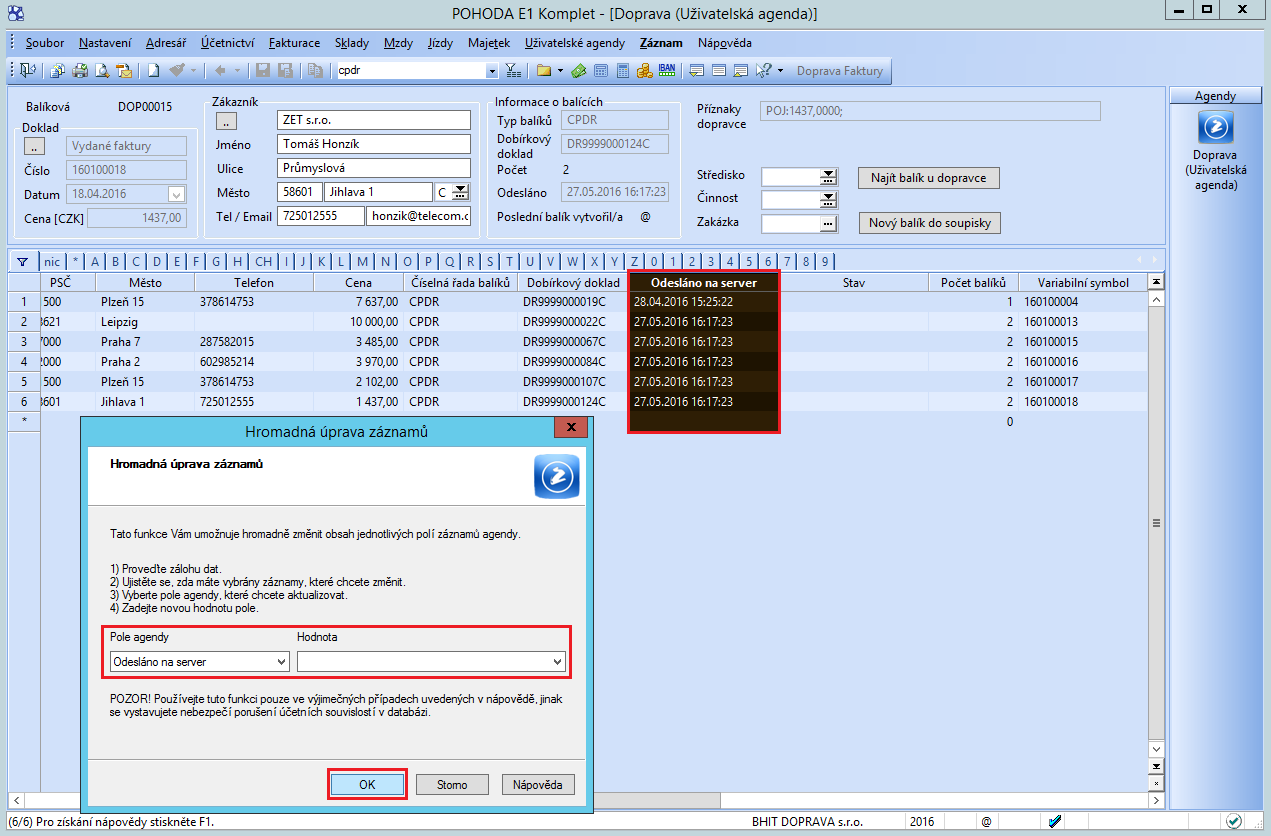Click the new record blank page icon
Image resolution: width=1271 pixels, height=836 pixels.
tap(153, 70)
